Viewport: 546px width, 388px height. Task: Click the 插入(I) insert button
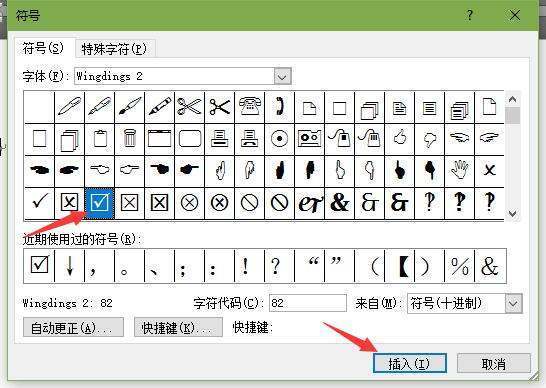(x=410, y=364)
